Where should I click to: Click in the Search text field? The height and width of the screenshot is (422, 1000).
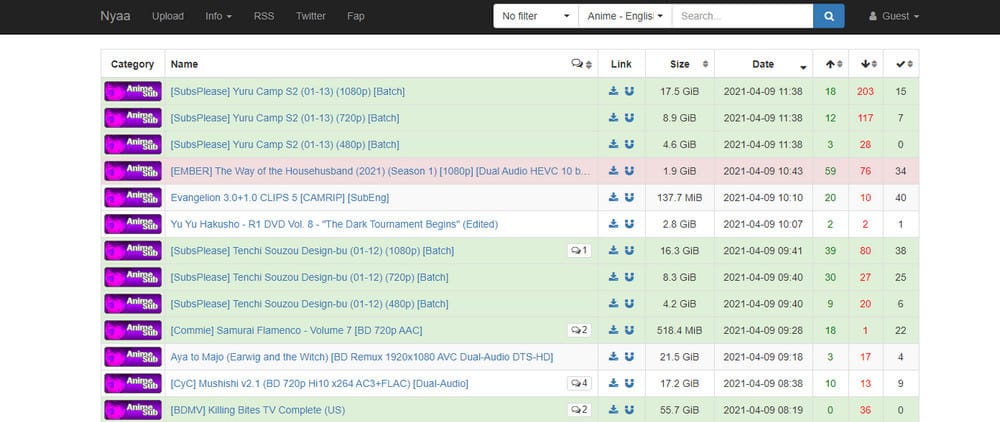click(742, 16)
